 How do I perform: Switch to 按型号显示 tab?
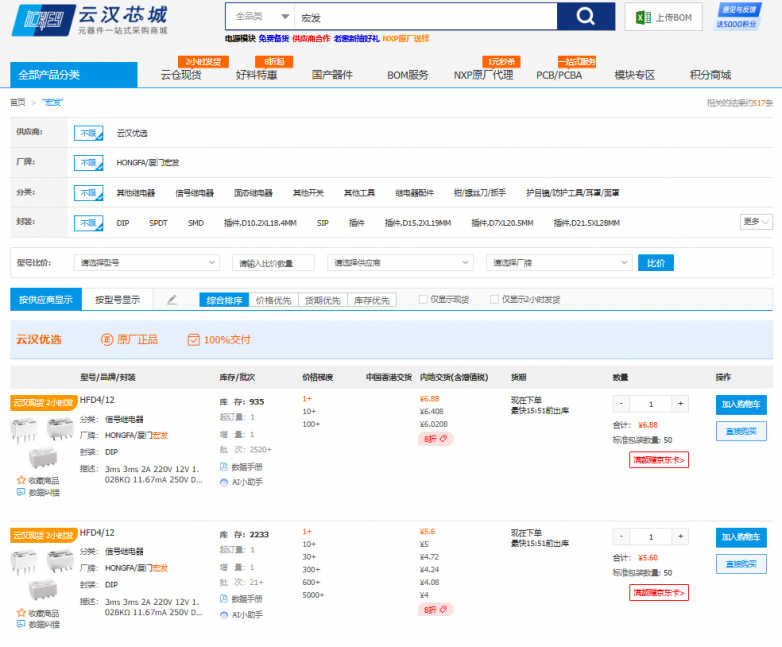pos(117,300)
